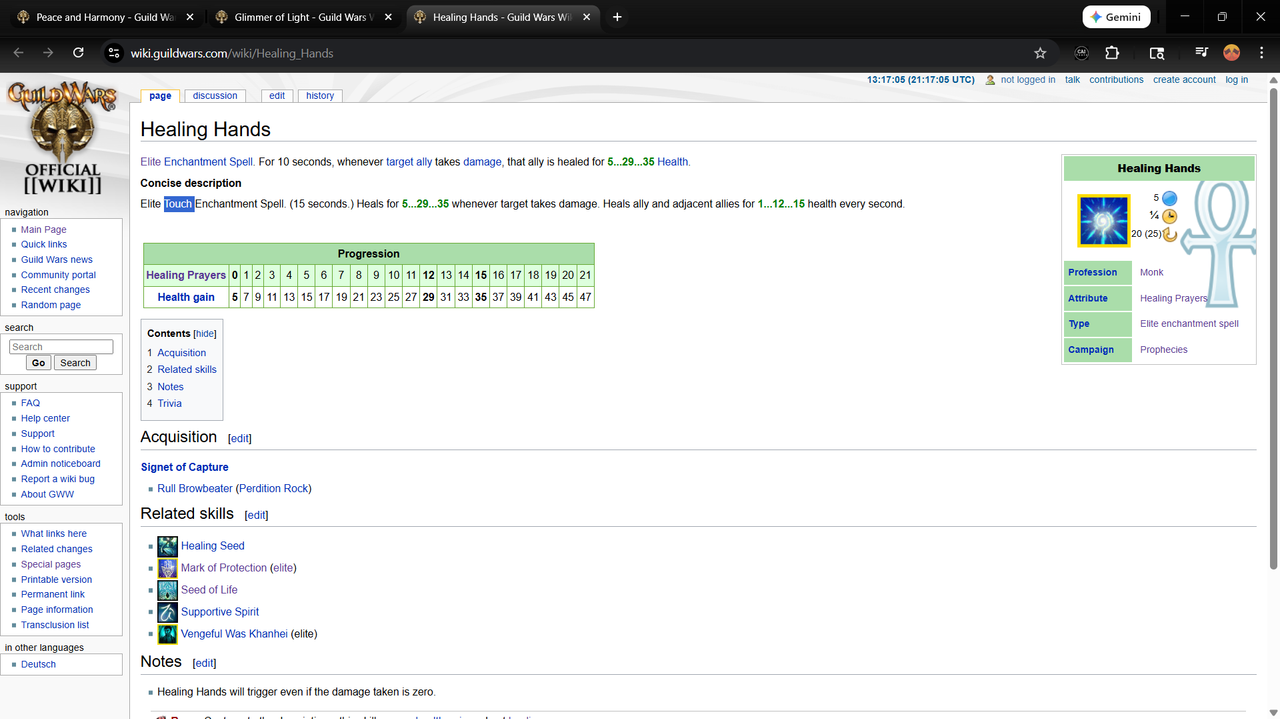Edit the Acquisition section
This screenshot has height=719, width=1280.
(x=240, y=438)
